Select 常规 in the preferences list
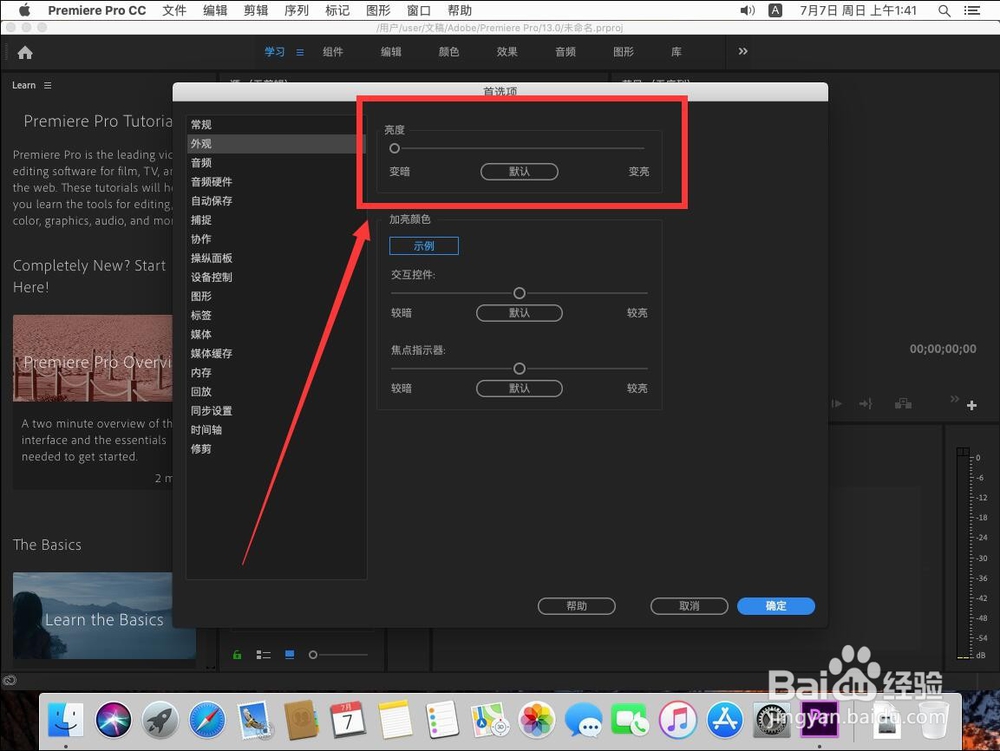The height and width of the screenshot is (751, 1000). tap(276, 125)
